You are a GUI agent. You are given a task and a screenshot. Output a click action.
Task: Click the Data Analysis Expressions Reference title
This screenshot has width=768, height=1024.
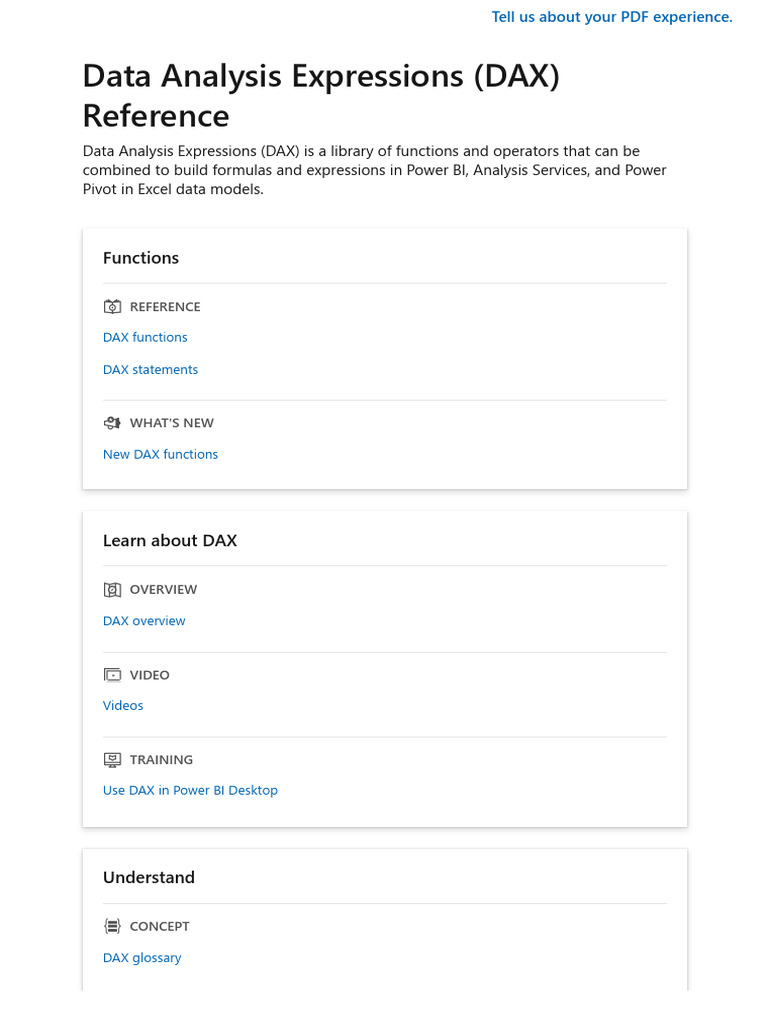pyautogui.click(x=320, y=96)
